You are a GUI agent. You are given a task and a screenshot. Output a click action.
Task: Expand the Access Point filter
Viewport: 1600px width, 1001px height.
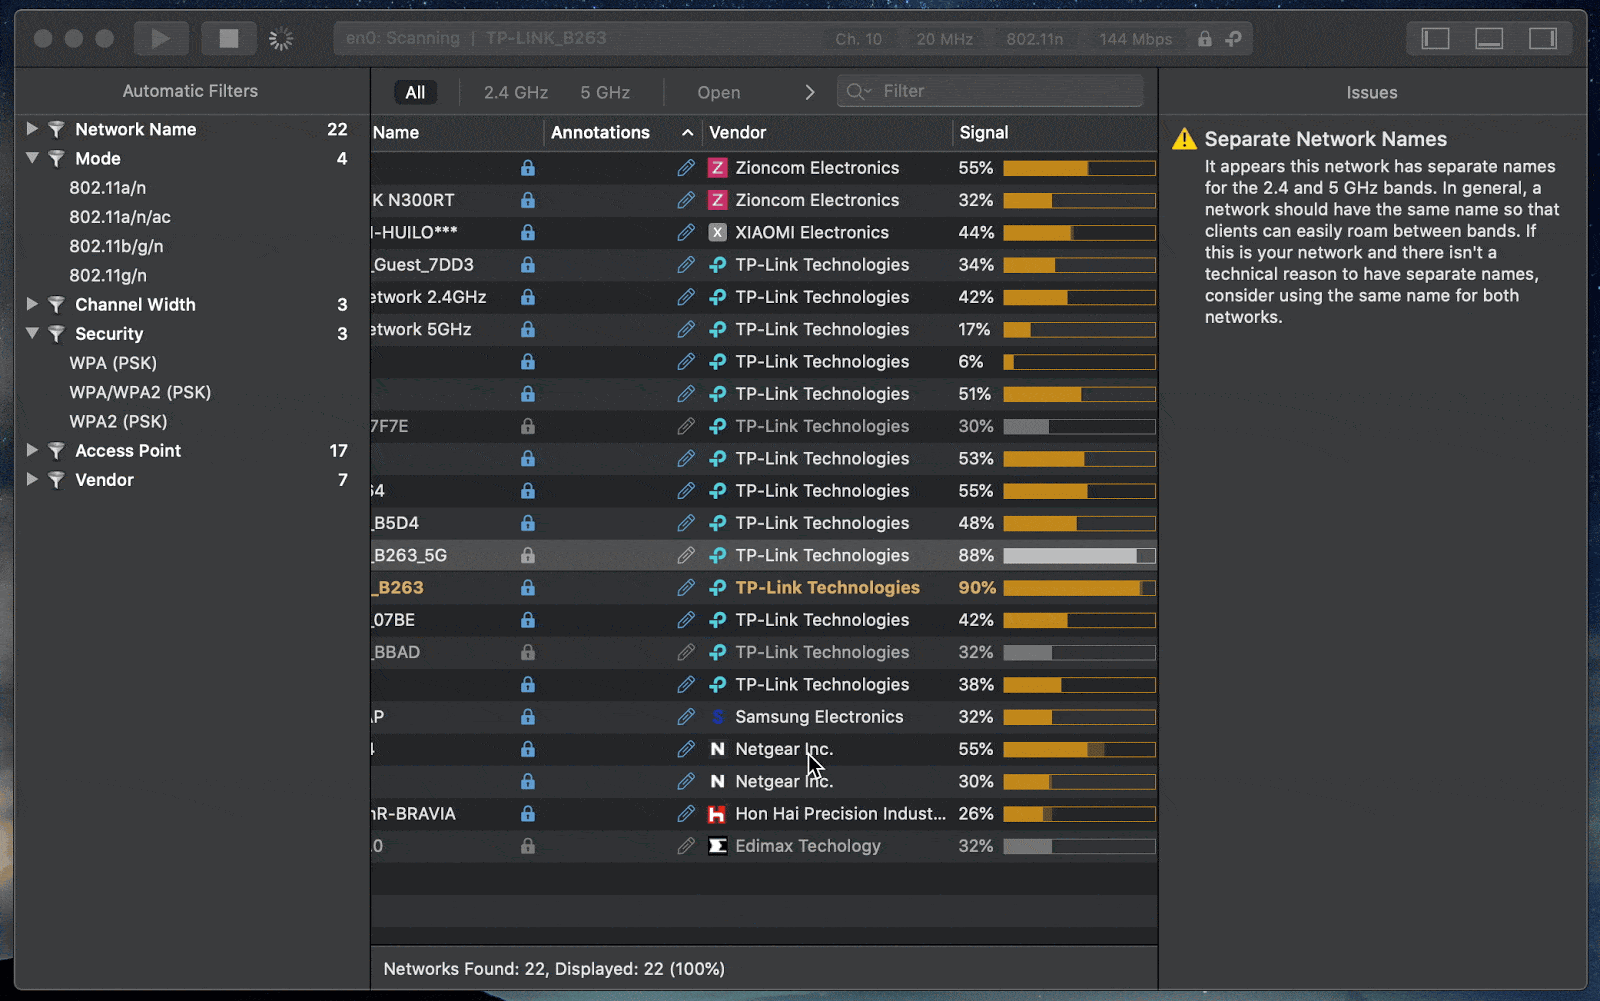[32, 450]
